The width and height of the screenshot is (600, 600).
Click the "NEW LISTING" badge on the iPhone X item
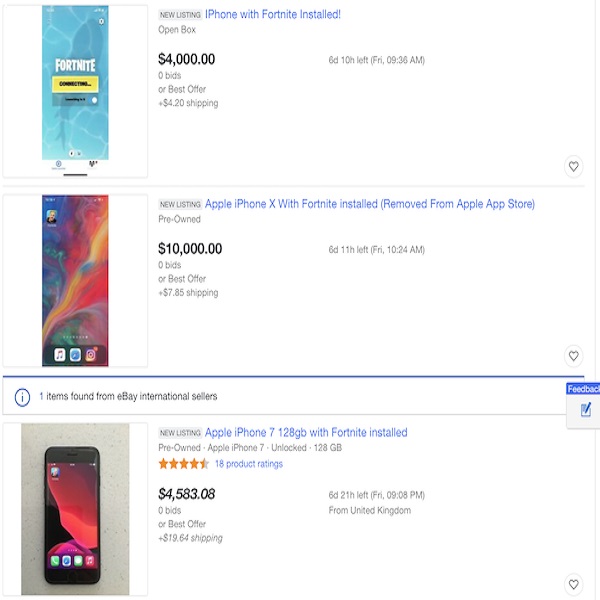pyautogui.click(x=180, y=205)
